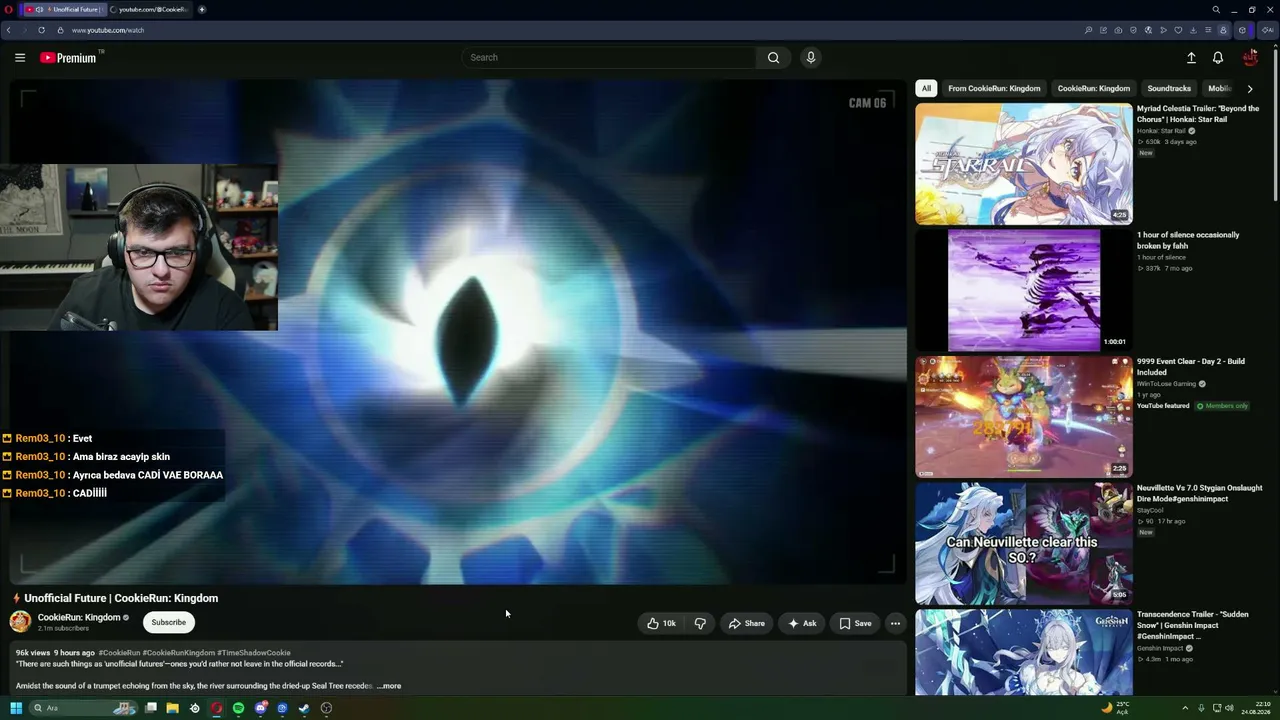Open the Can Neuvillette clear this thumbnail
Viewport: 1280px width, 720px height.
1024,543
